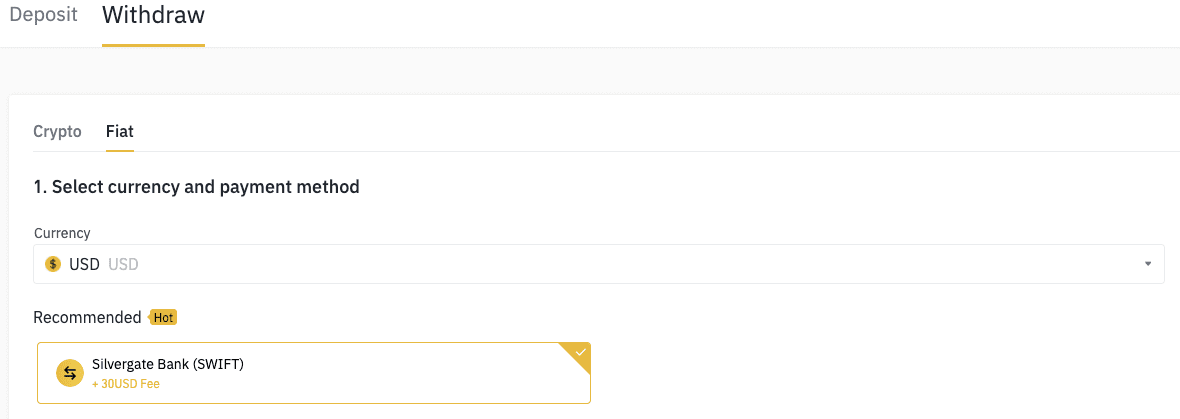Click the Recommended section label
The image size is (1180, 419).
[x=87, y=318]
